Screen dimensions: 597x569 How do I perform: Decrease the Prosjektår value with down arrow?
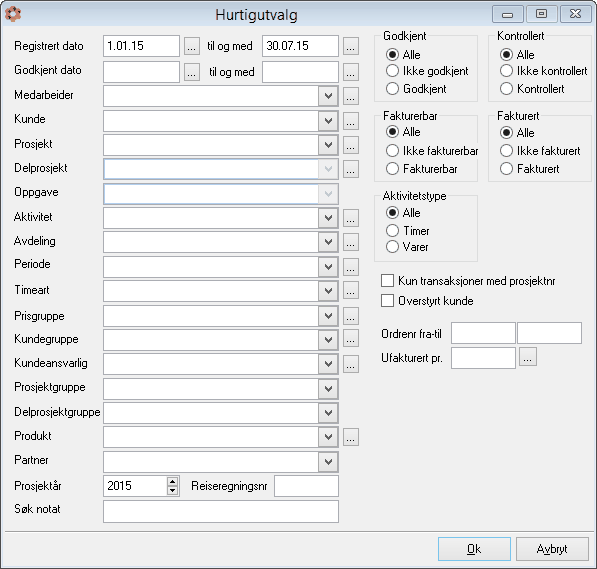tap(172, 490)
